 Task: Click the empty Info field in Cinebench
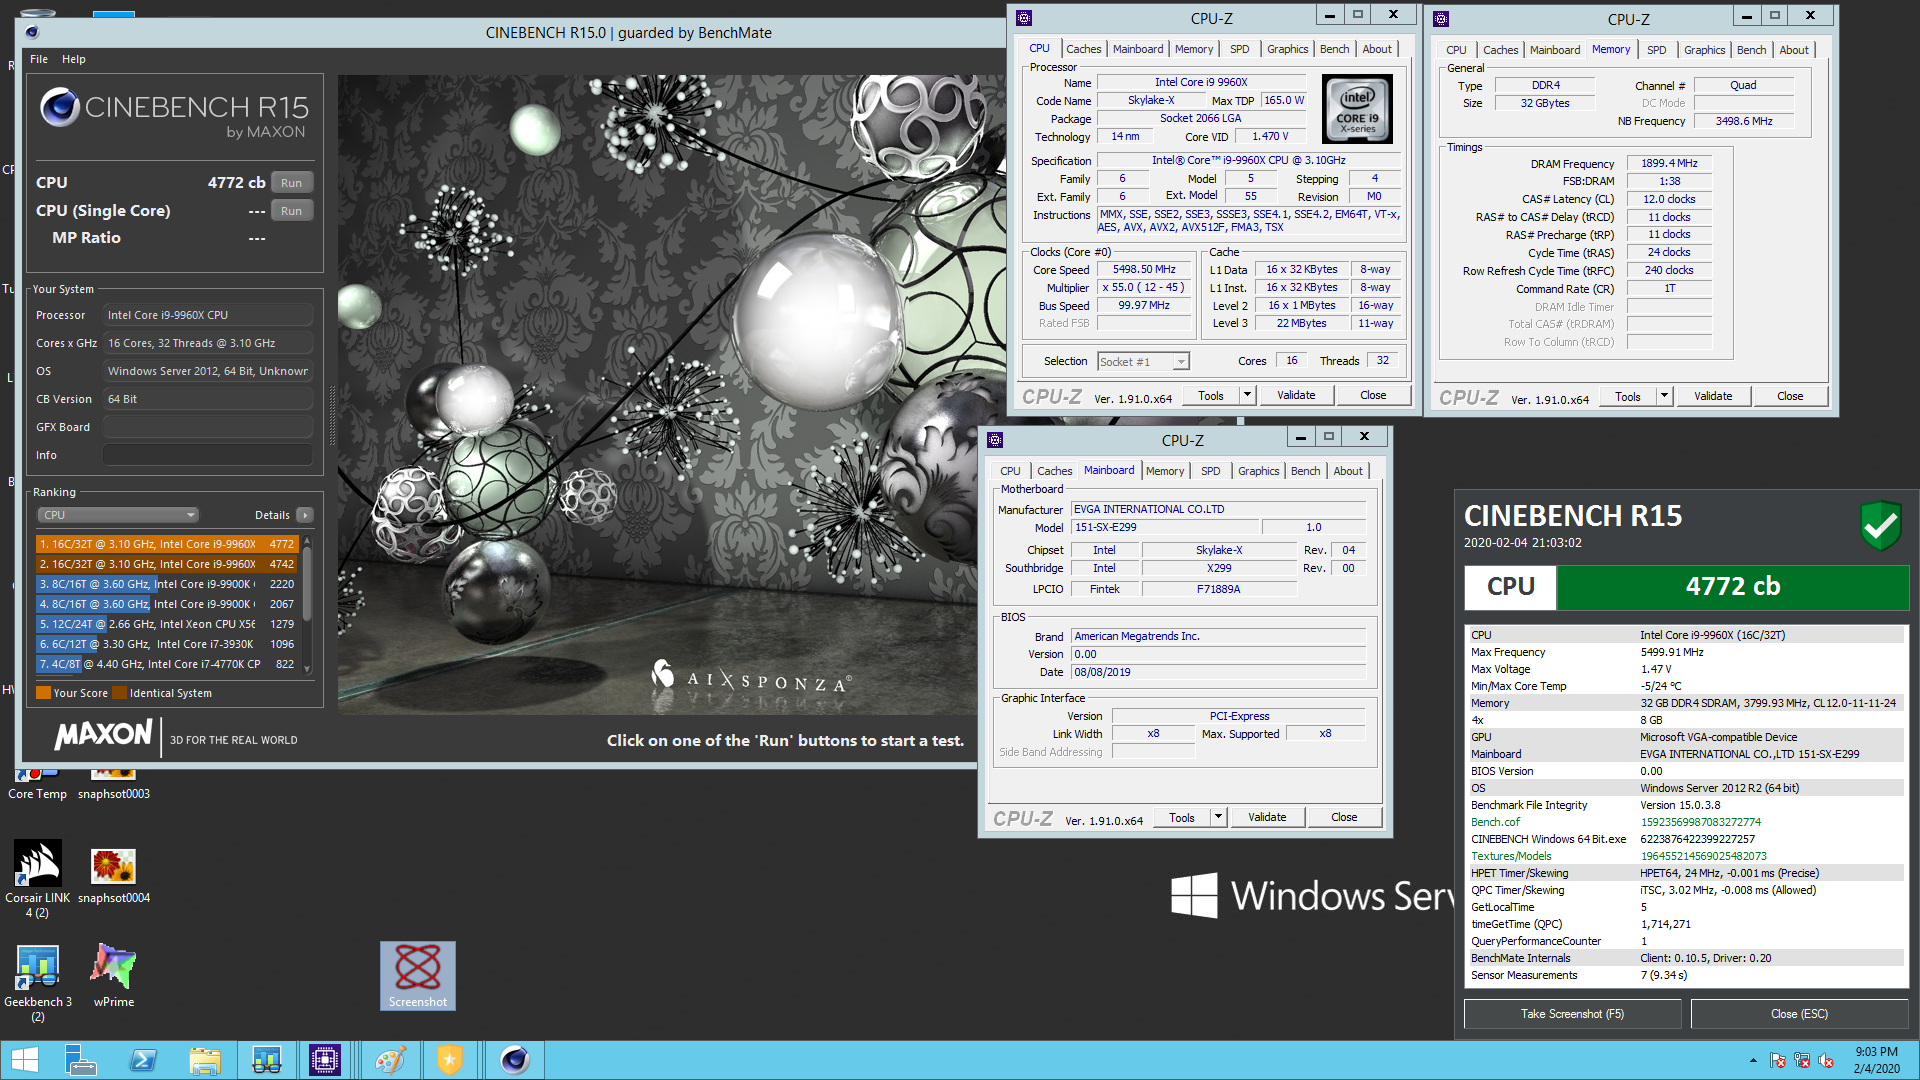coord(208,455)
